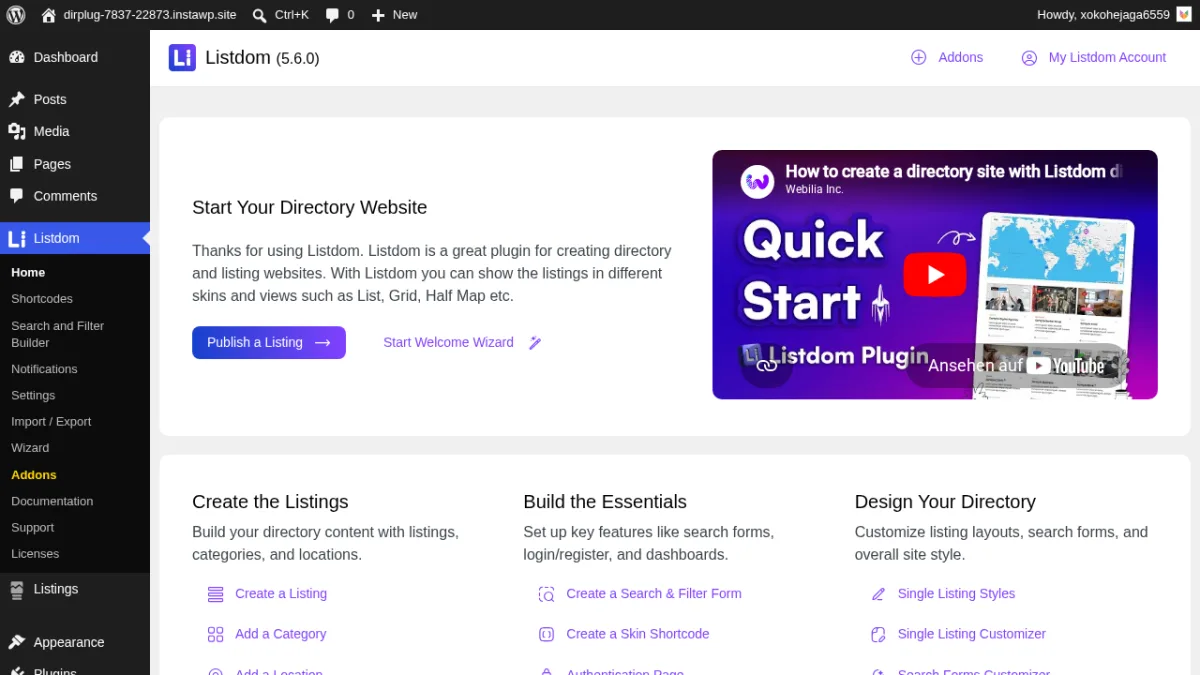Click the WordPress logo icon
This screenshot has height=675, width=1200.
(16, 15)
